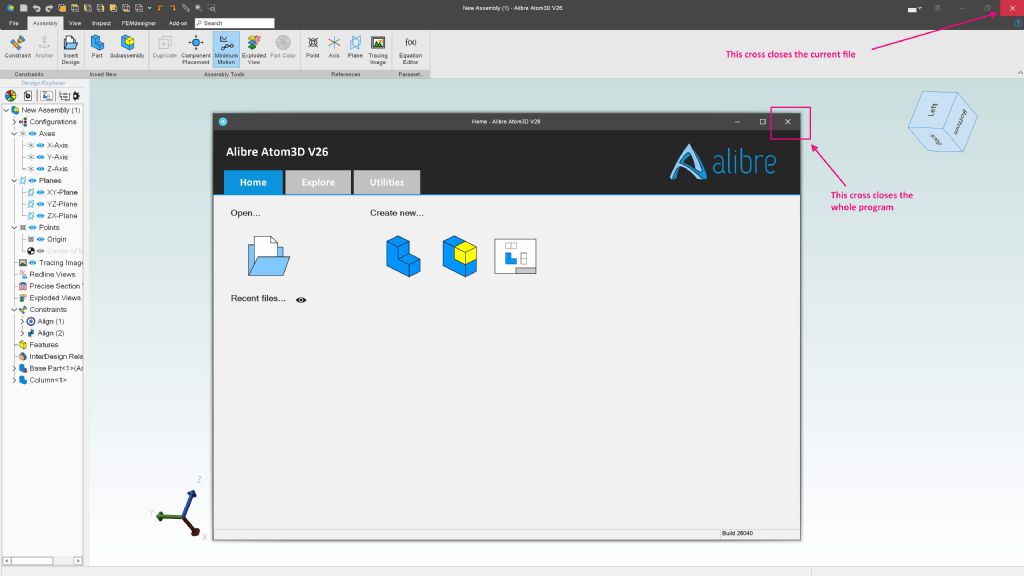Collapse the ribbon with chevron

(x=1020, y=73)
